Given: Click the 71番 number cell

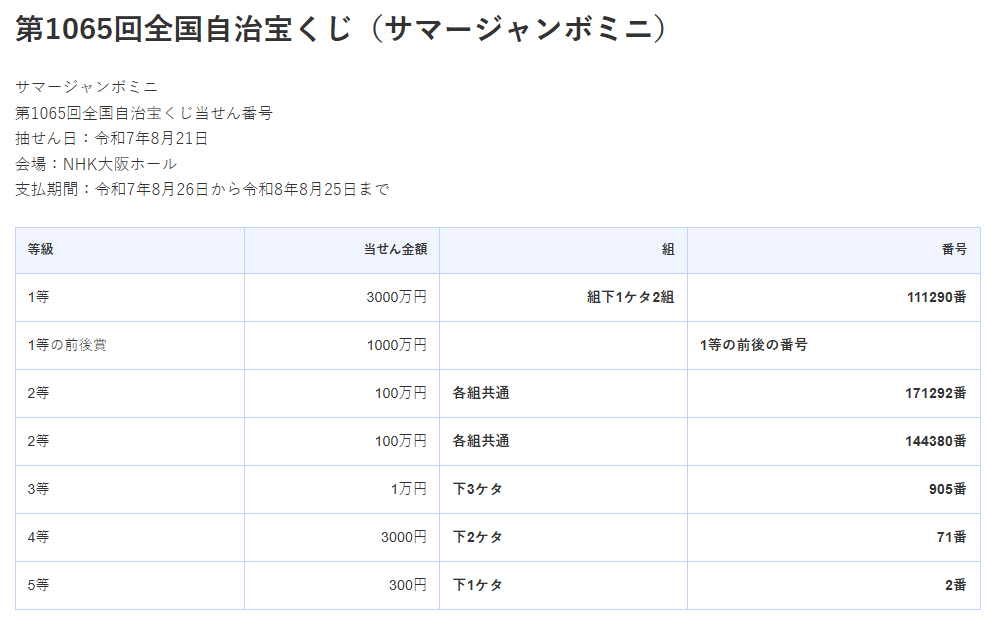Looking at the screenshot, I should click(951, 537).
